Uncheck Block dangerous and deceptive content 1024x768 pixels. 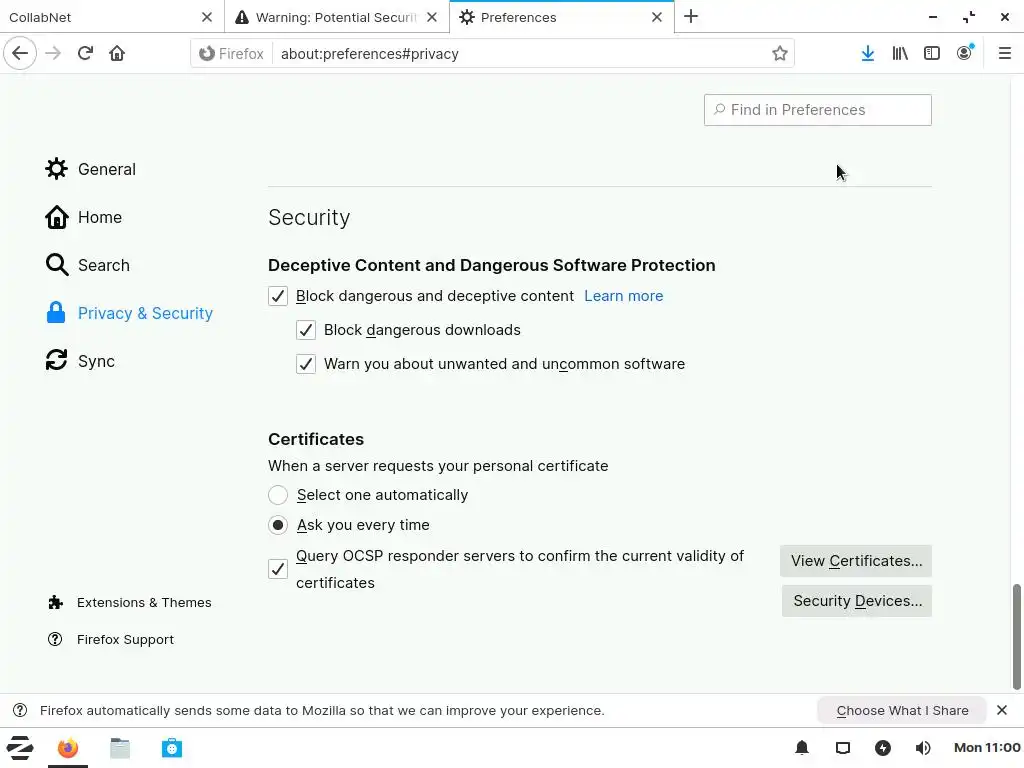(x=278, y=296)
